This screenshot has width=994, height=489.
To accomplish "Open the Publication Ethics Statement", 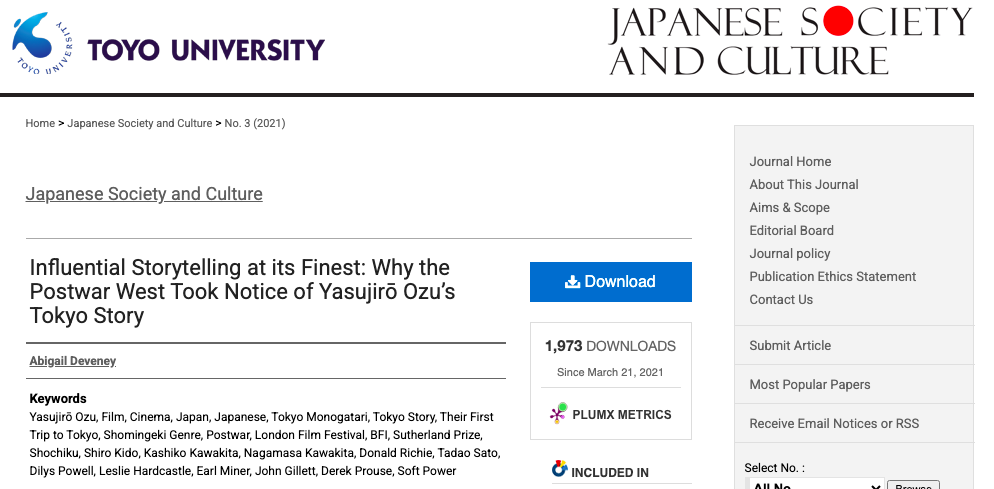I will pos(832,276).
